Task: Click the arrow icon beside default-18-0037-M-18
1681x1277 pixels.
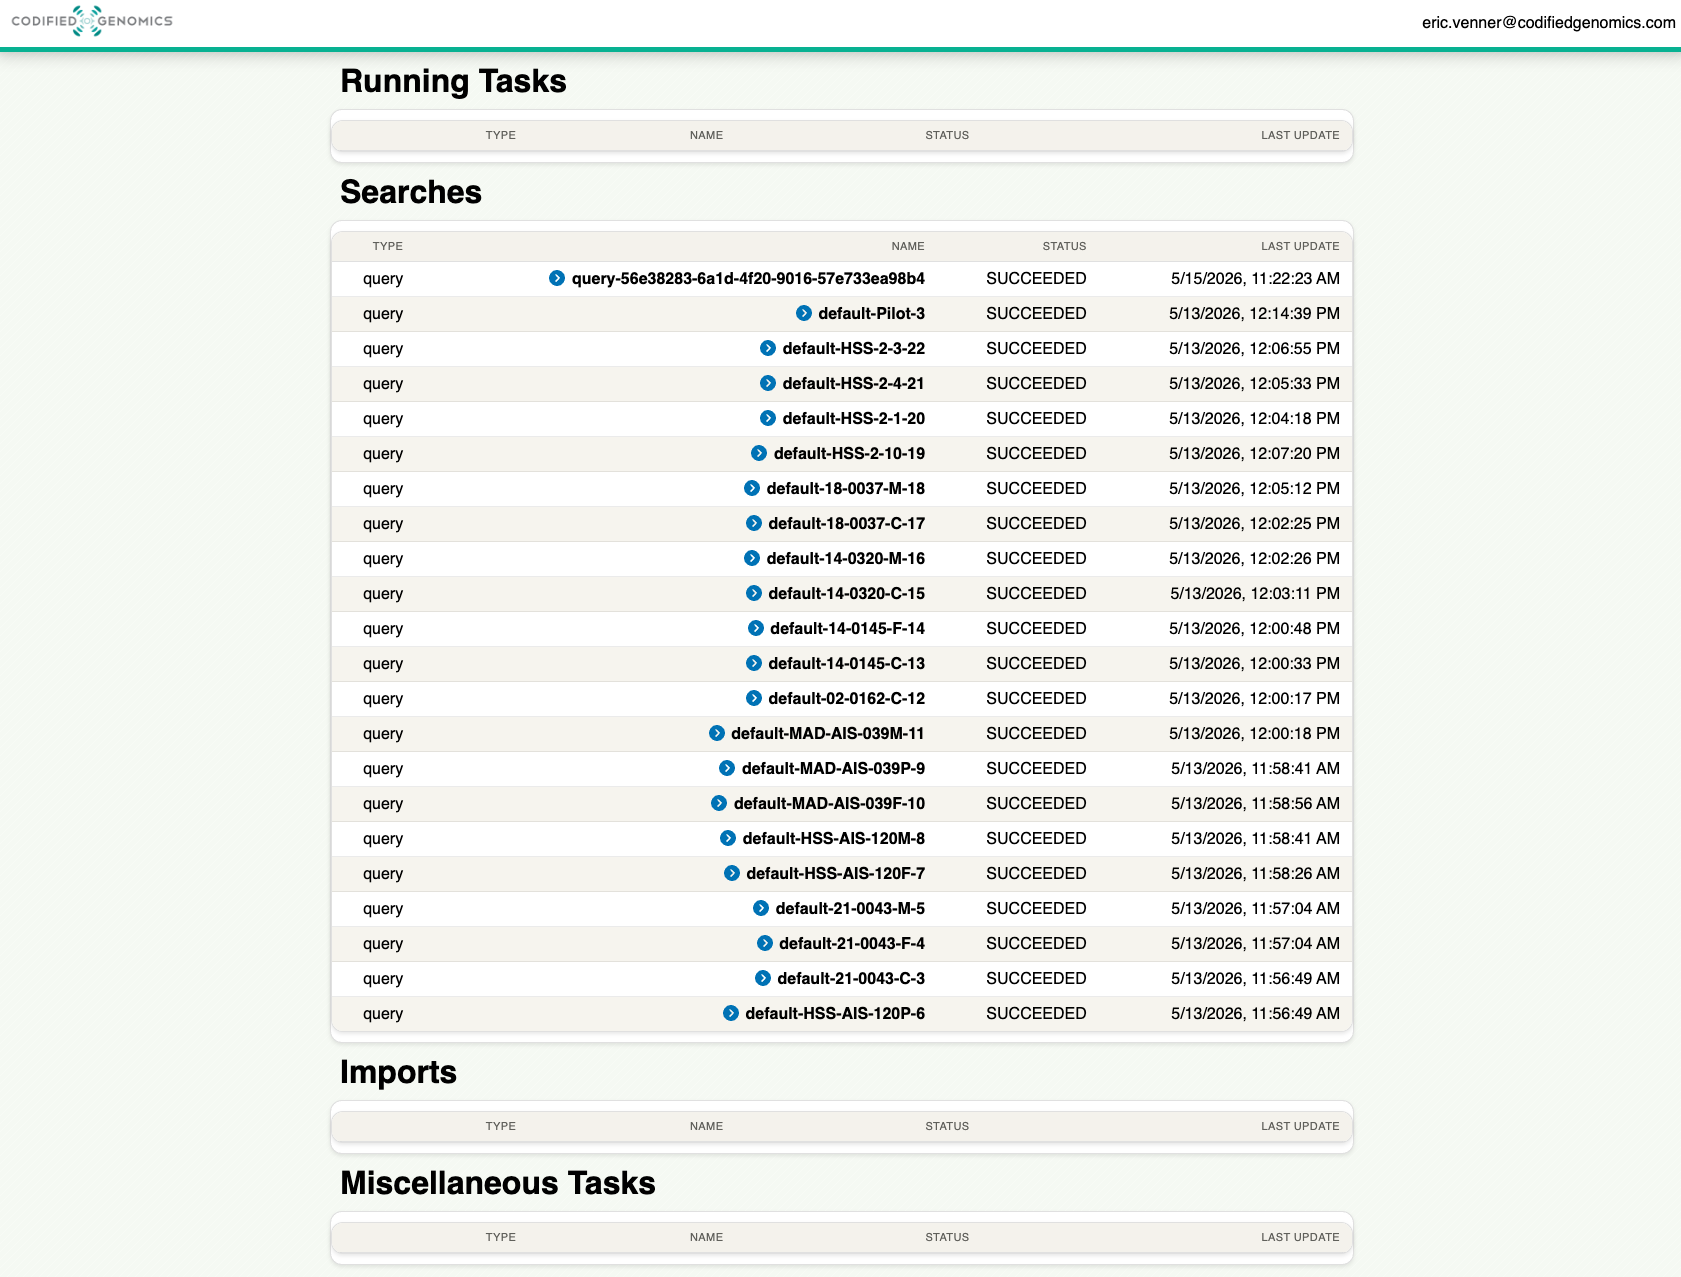Action: 752,488
